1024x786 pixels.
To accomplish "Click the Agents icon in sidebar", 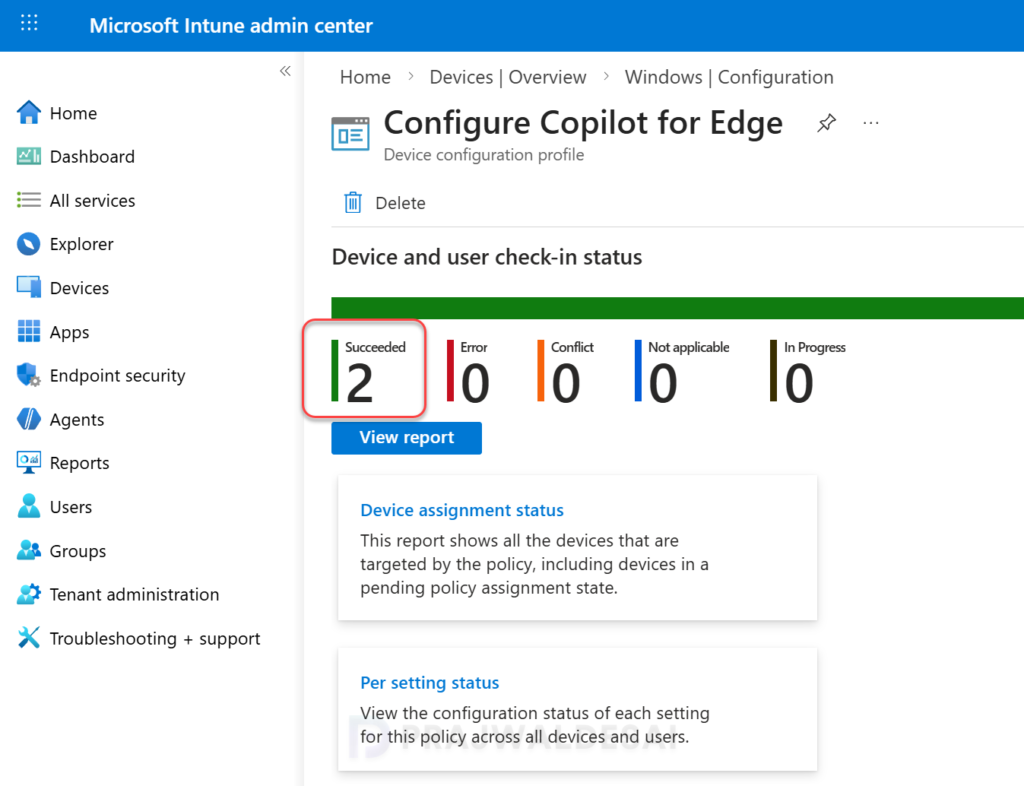I will [x=29, y=419].
